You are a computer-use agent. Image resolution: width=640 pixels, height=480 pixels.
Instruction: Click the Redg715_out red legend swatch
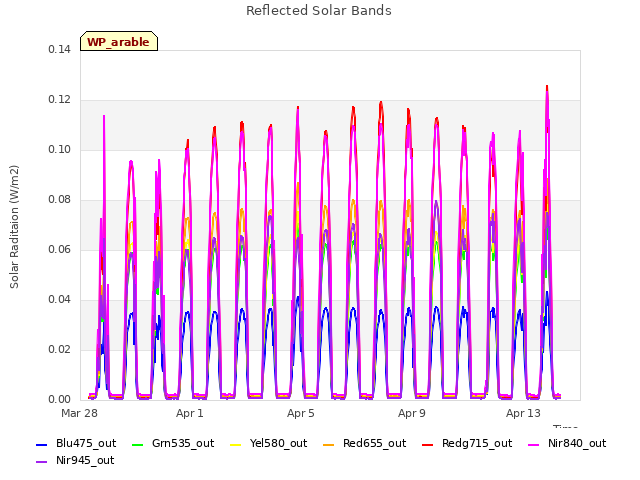[427, 444]
